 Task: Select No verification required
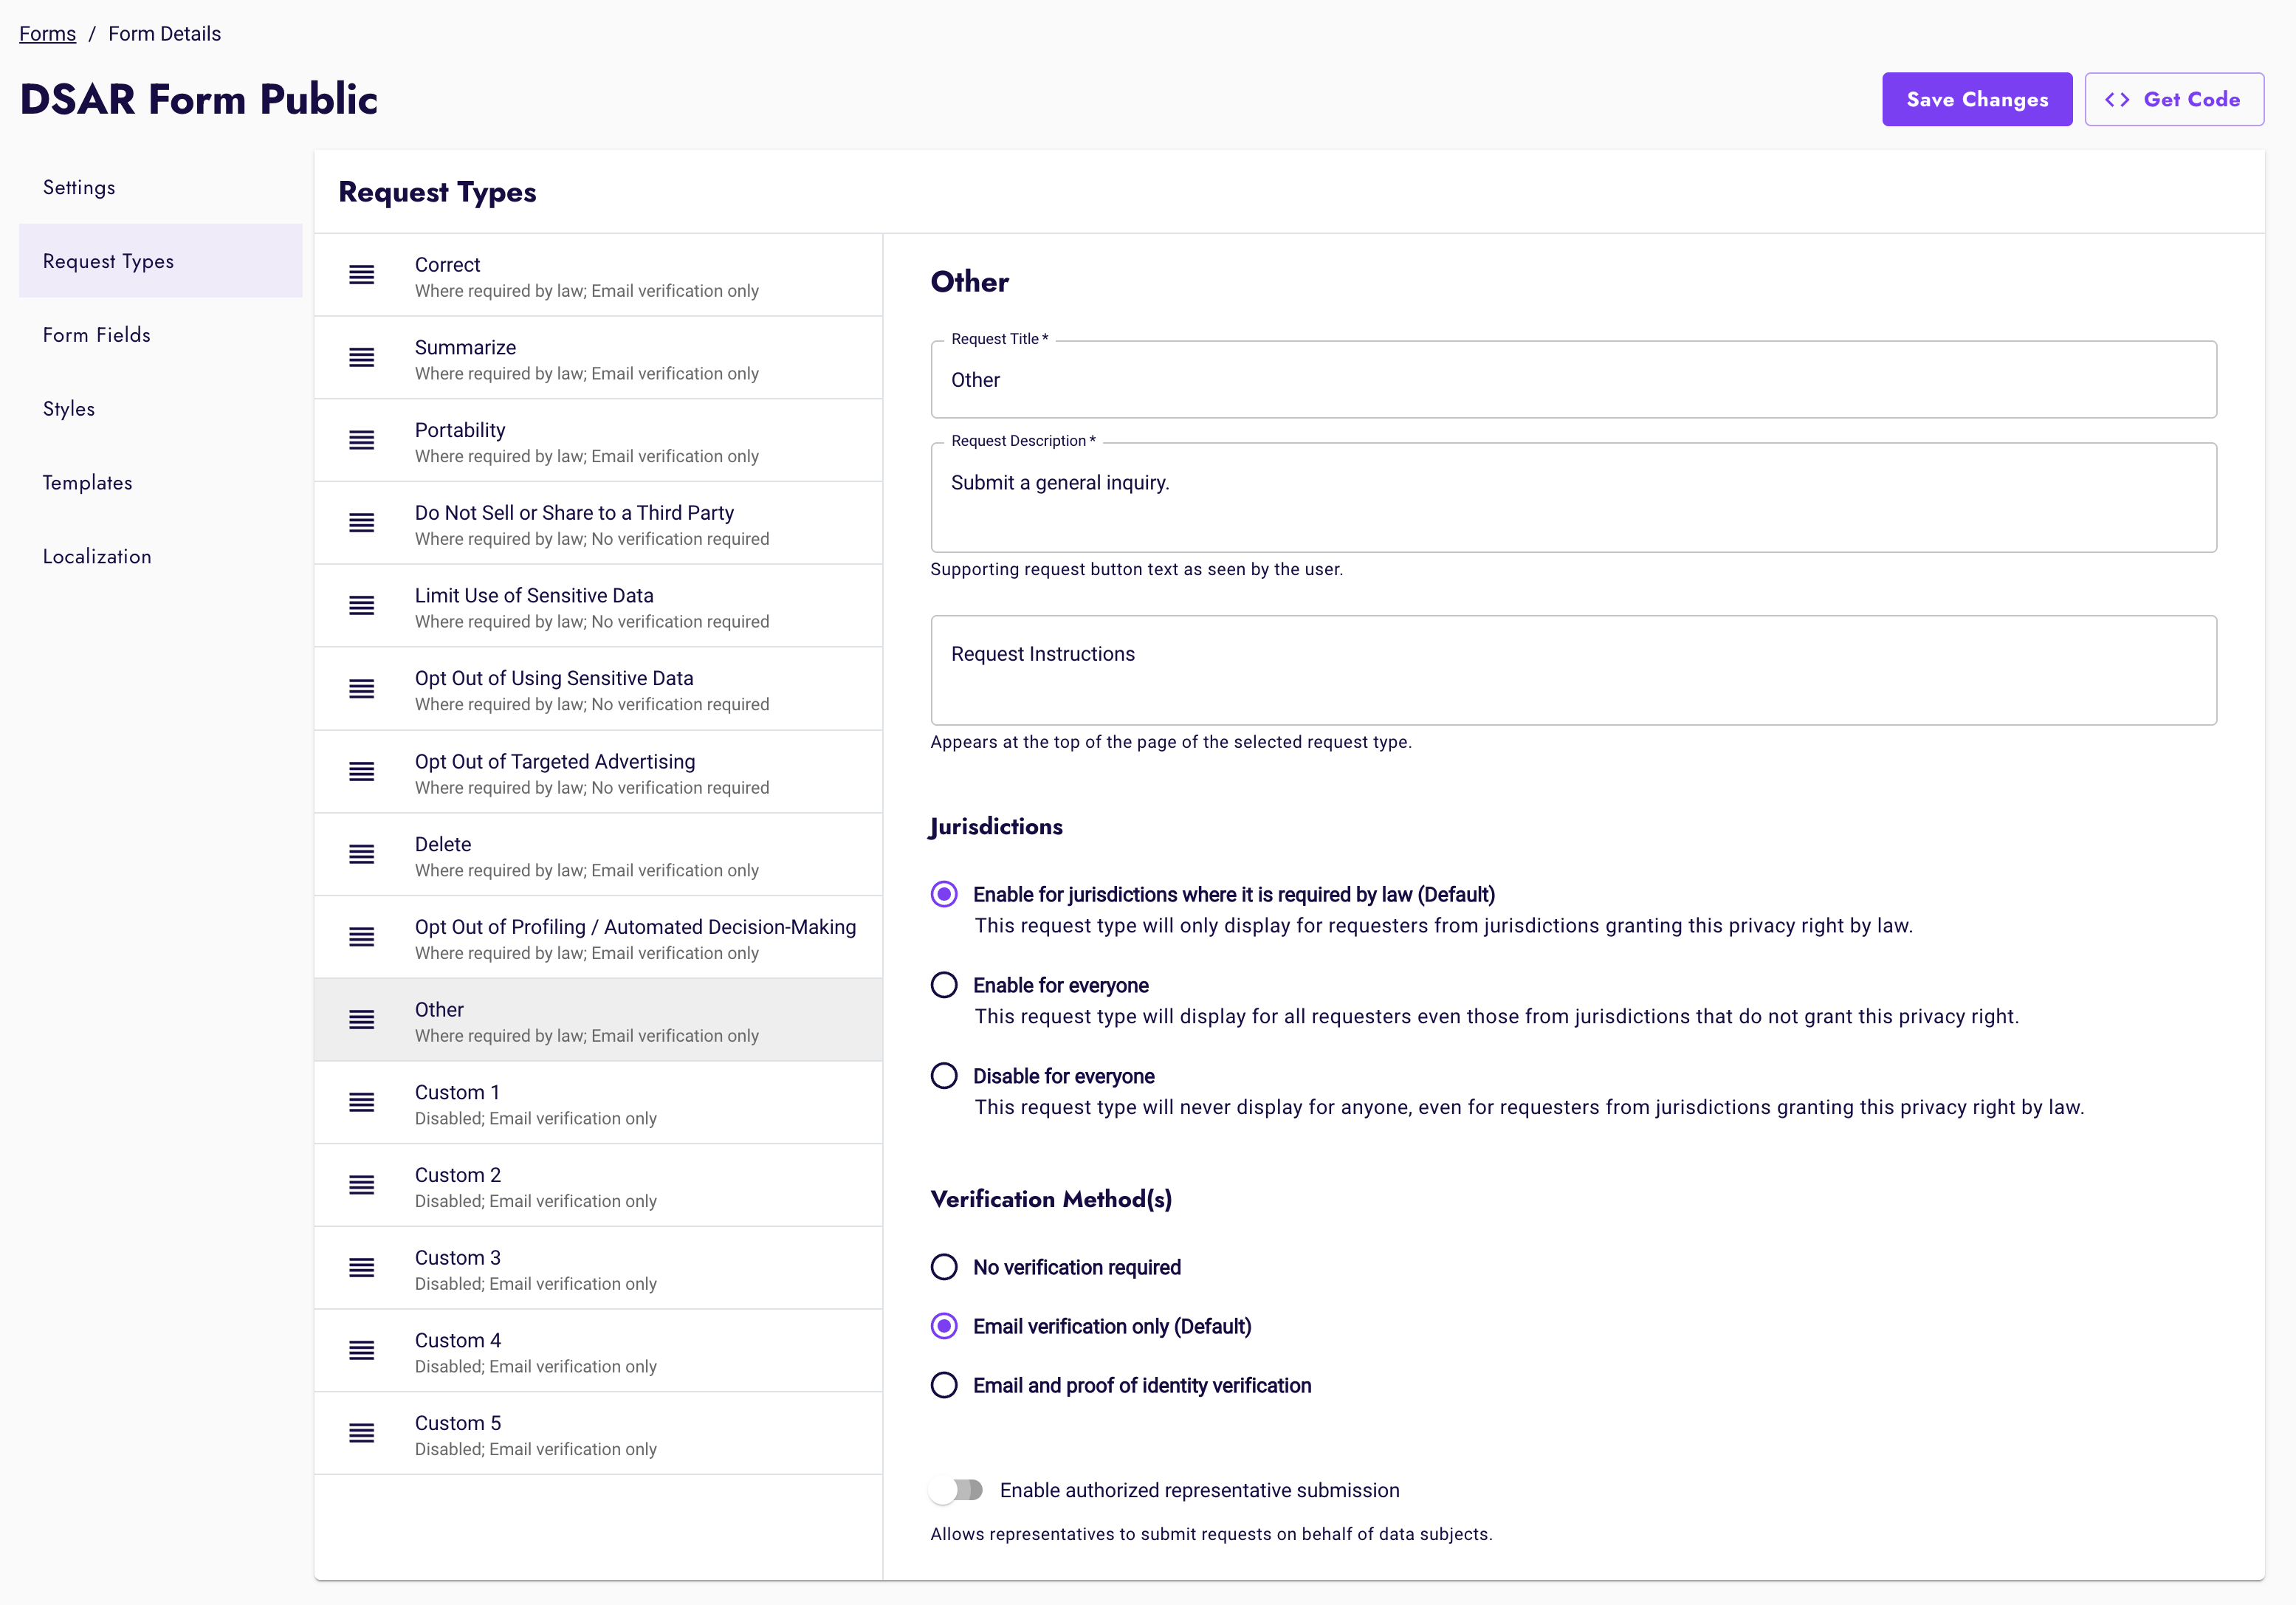(943, 1266)
